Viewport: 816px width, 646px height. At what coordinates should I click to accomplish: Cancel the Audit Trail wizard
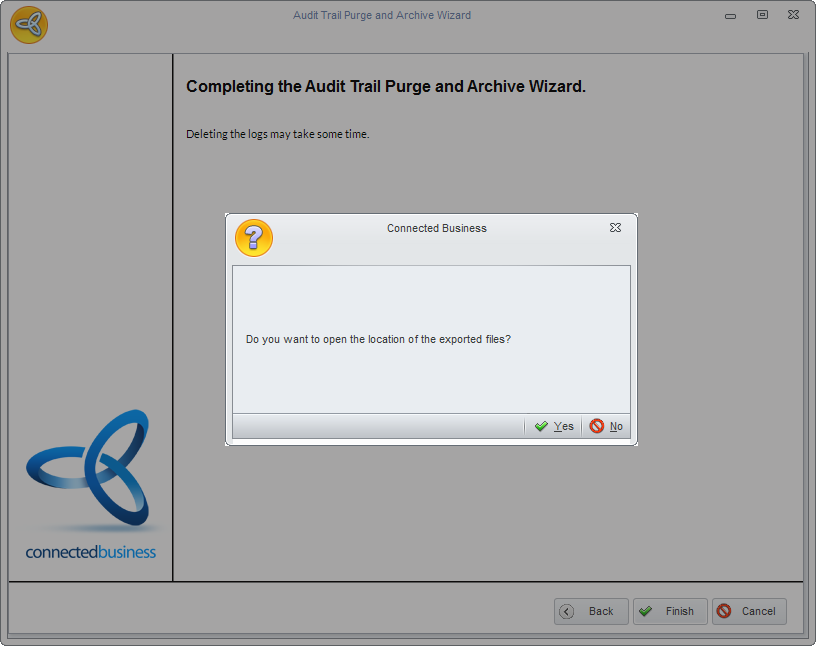click(749, 611)
